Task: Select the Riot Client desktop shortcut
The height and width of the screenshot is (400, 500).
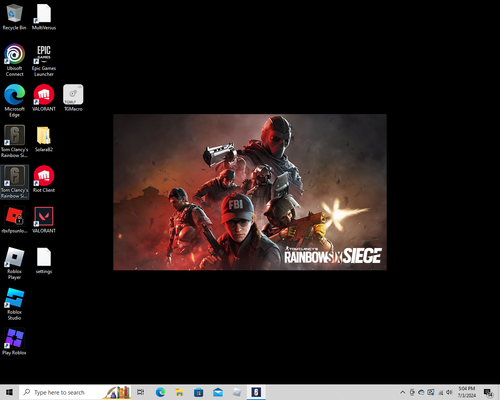Action: click(x=44, y=179)
